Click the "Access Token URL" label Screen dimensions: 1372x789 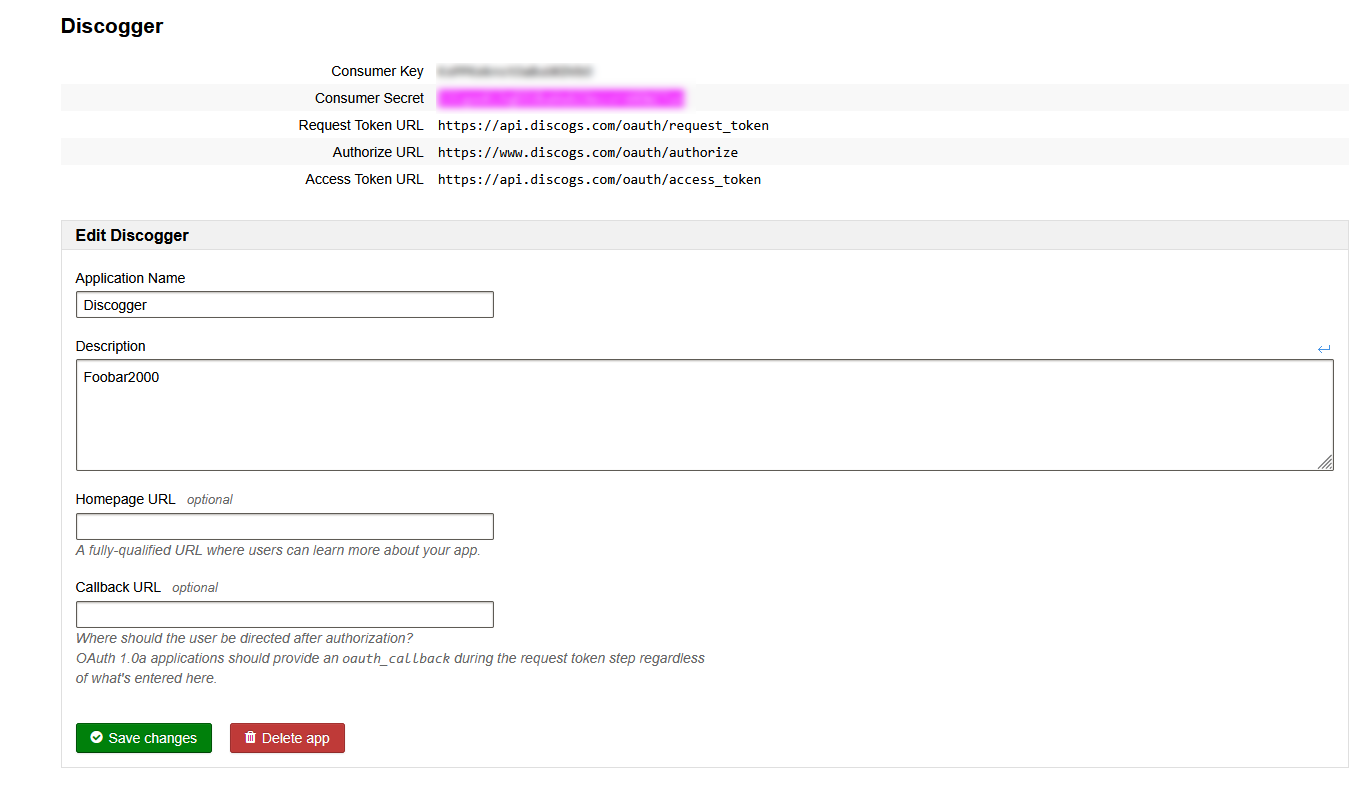[365, 180]
